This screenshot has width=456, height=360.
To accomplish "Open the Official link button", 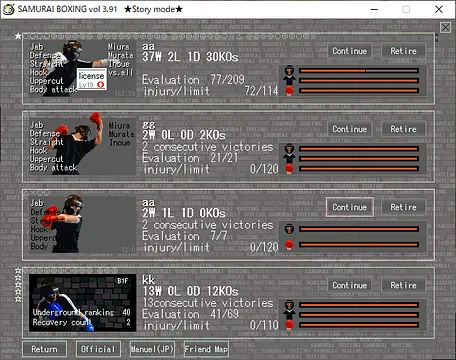I will click(98, 349).
